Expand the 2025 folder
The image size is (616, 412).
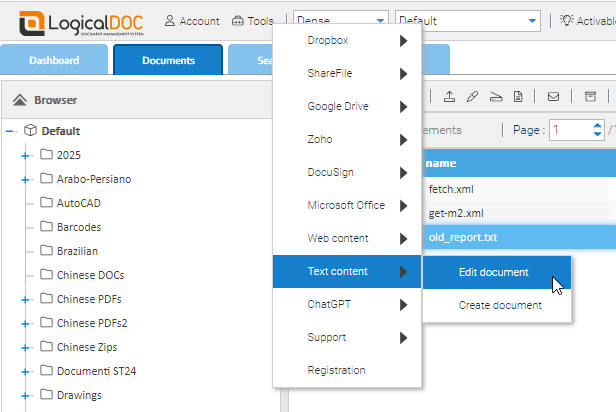click(x=25, y=156)
